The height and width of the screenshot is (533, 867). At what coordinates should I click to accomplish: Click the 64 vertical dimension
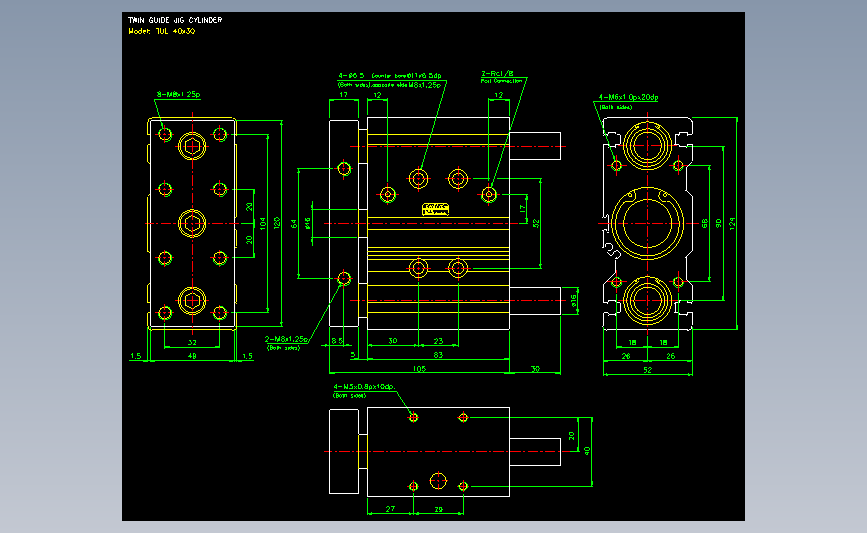point(294,224)
